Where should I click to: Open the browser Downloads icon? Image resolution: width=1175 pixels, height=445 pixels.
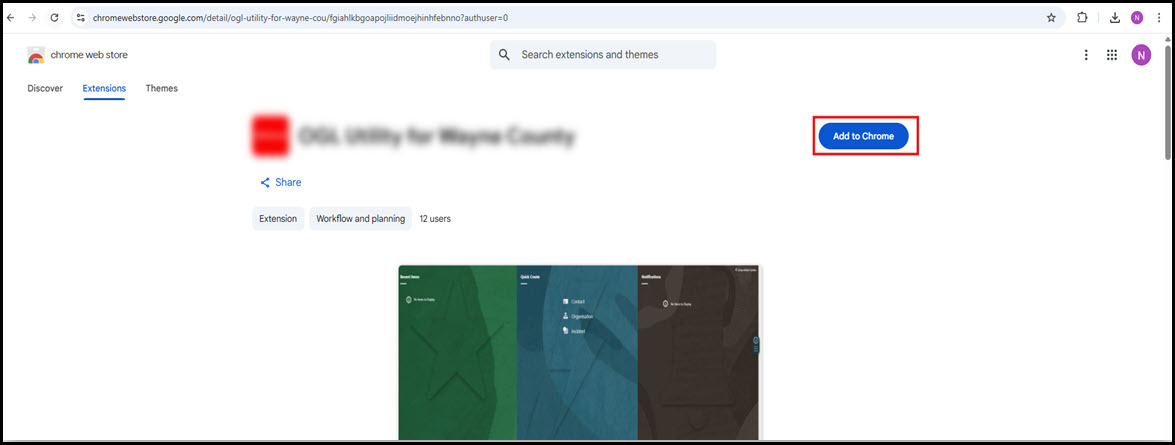1115,17
